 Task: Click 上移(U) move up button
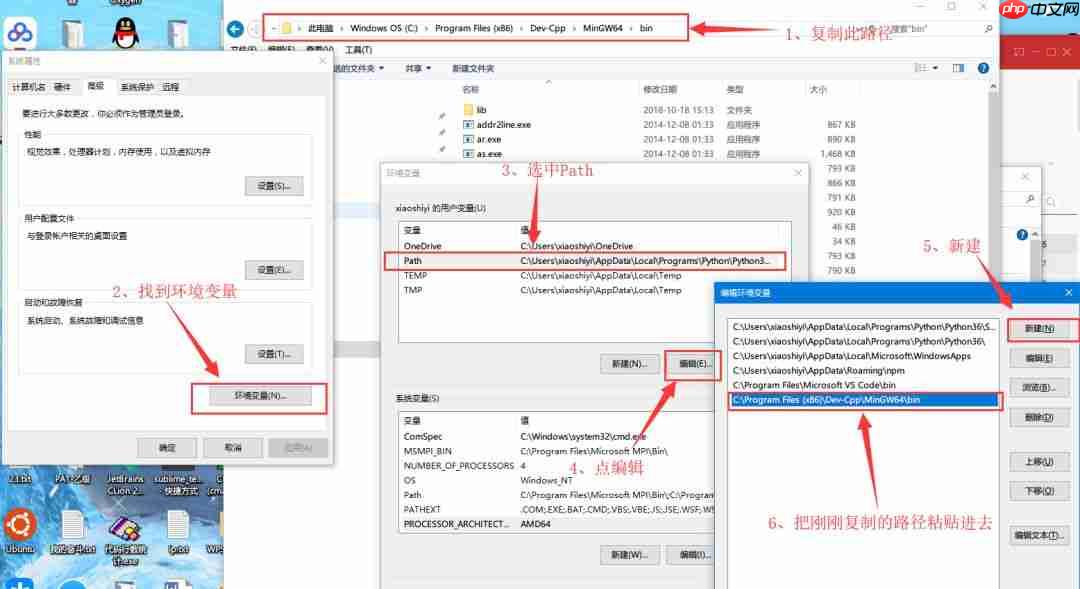1039,462
